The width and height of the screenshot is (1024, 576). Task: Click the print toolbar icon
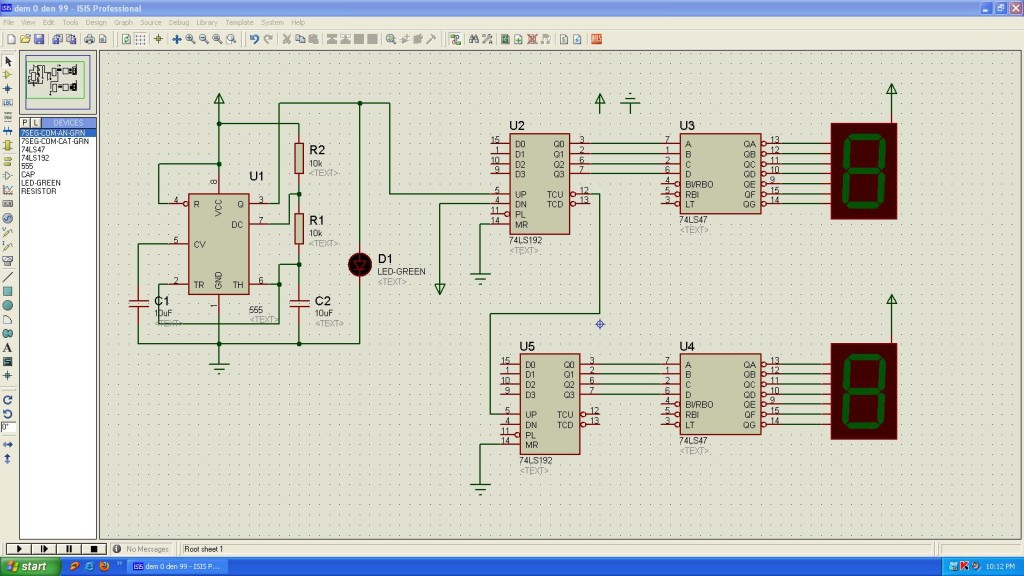click(89, 39)
